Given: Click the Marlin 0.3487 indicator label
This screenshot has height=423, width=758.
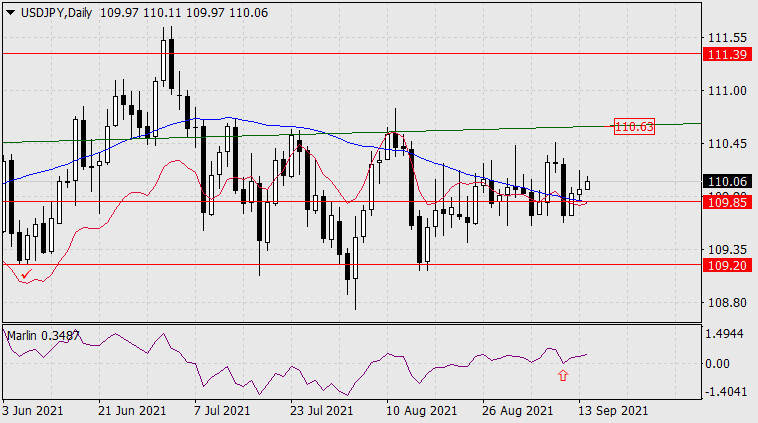Looking at the screenshot, I should click(44, 335).
